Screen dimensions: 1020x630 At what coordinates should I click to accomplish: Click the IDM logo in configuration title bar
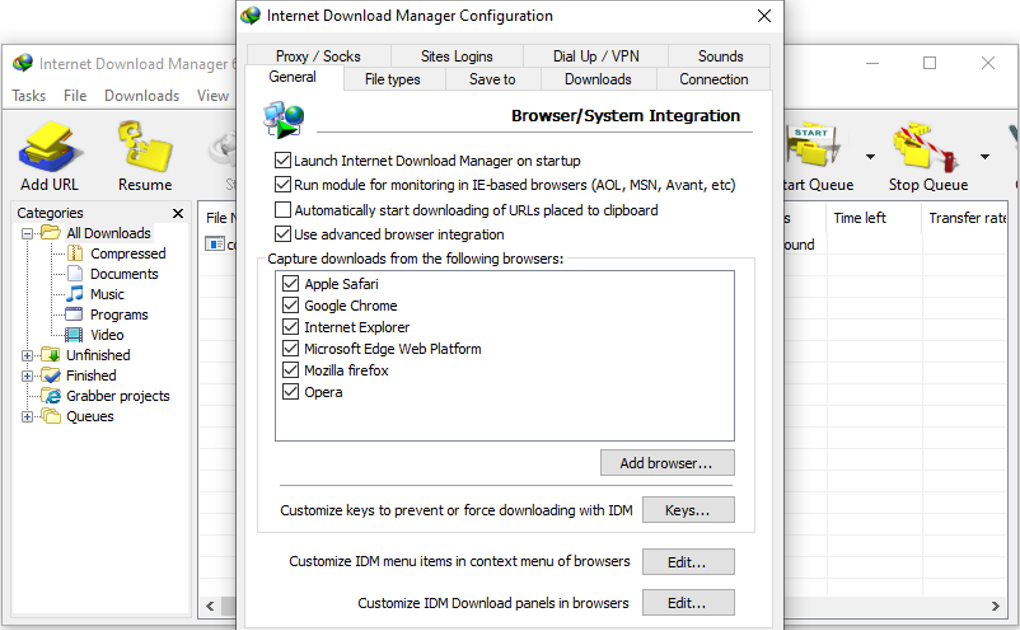pos(250,16)
